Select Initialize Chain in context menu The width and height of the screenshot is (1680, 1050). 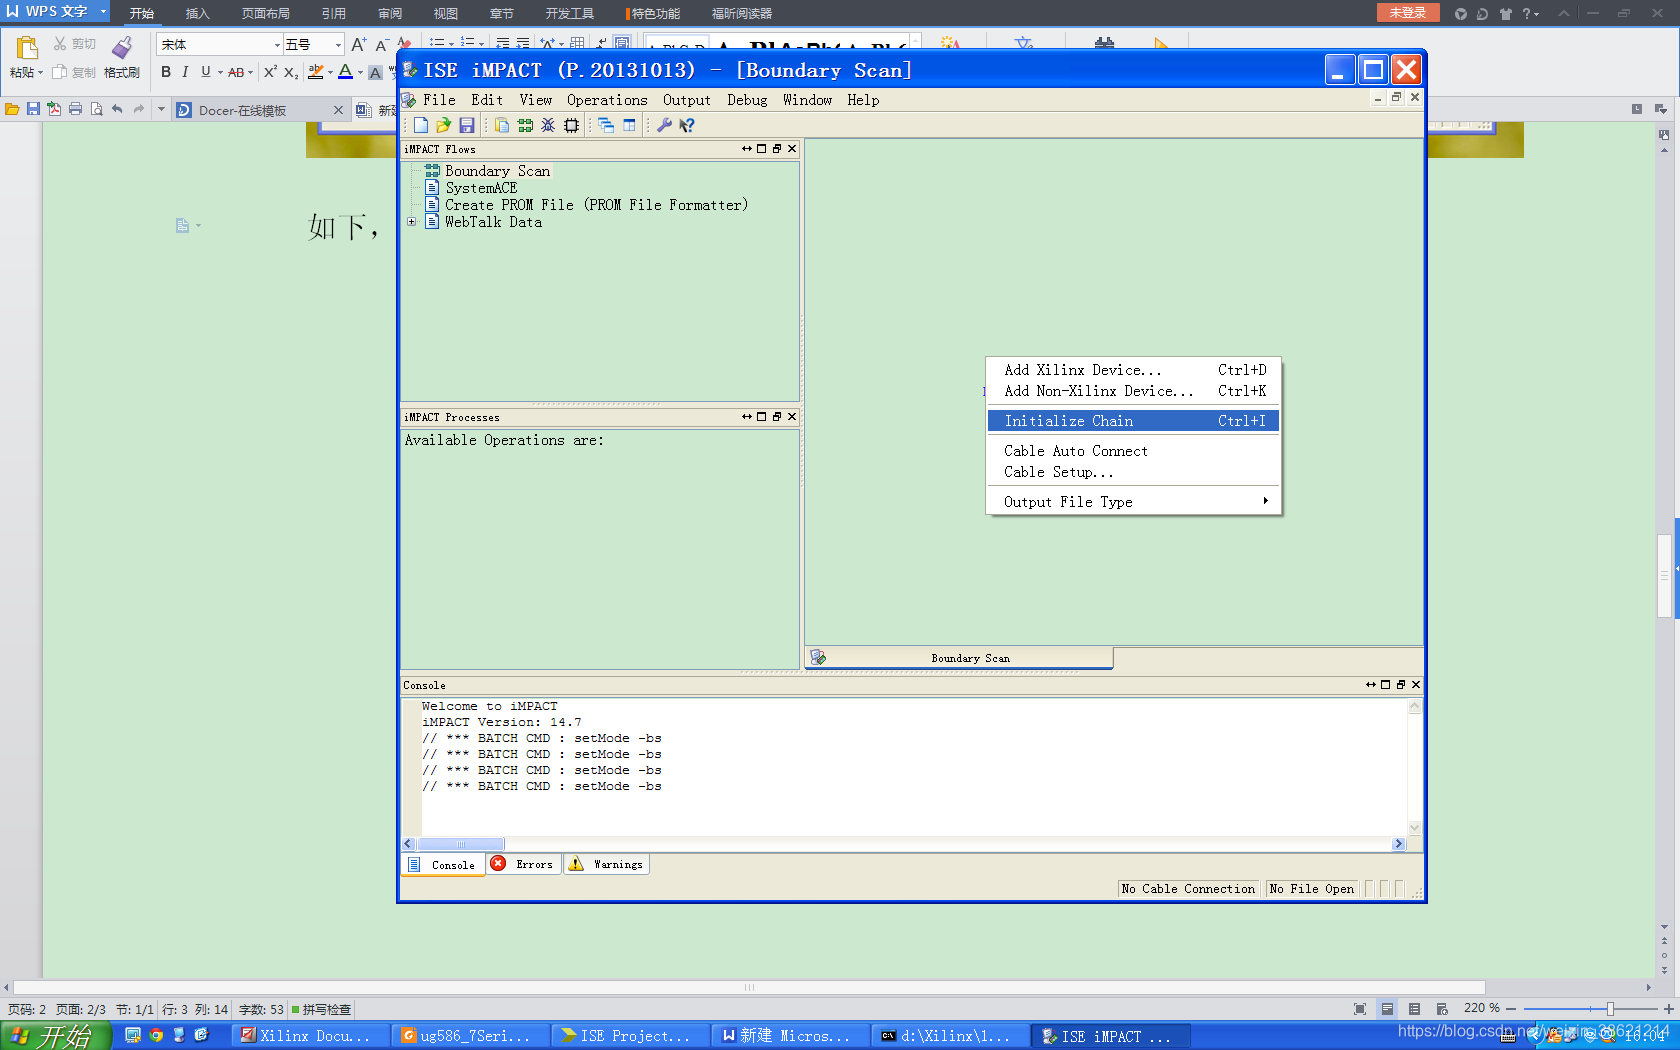pyautogui.click(x=1134, y=421)
